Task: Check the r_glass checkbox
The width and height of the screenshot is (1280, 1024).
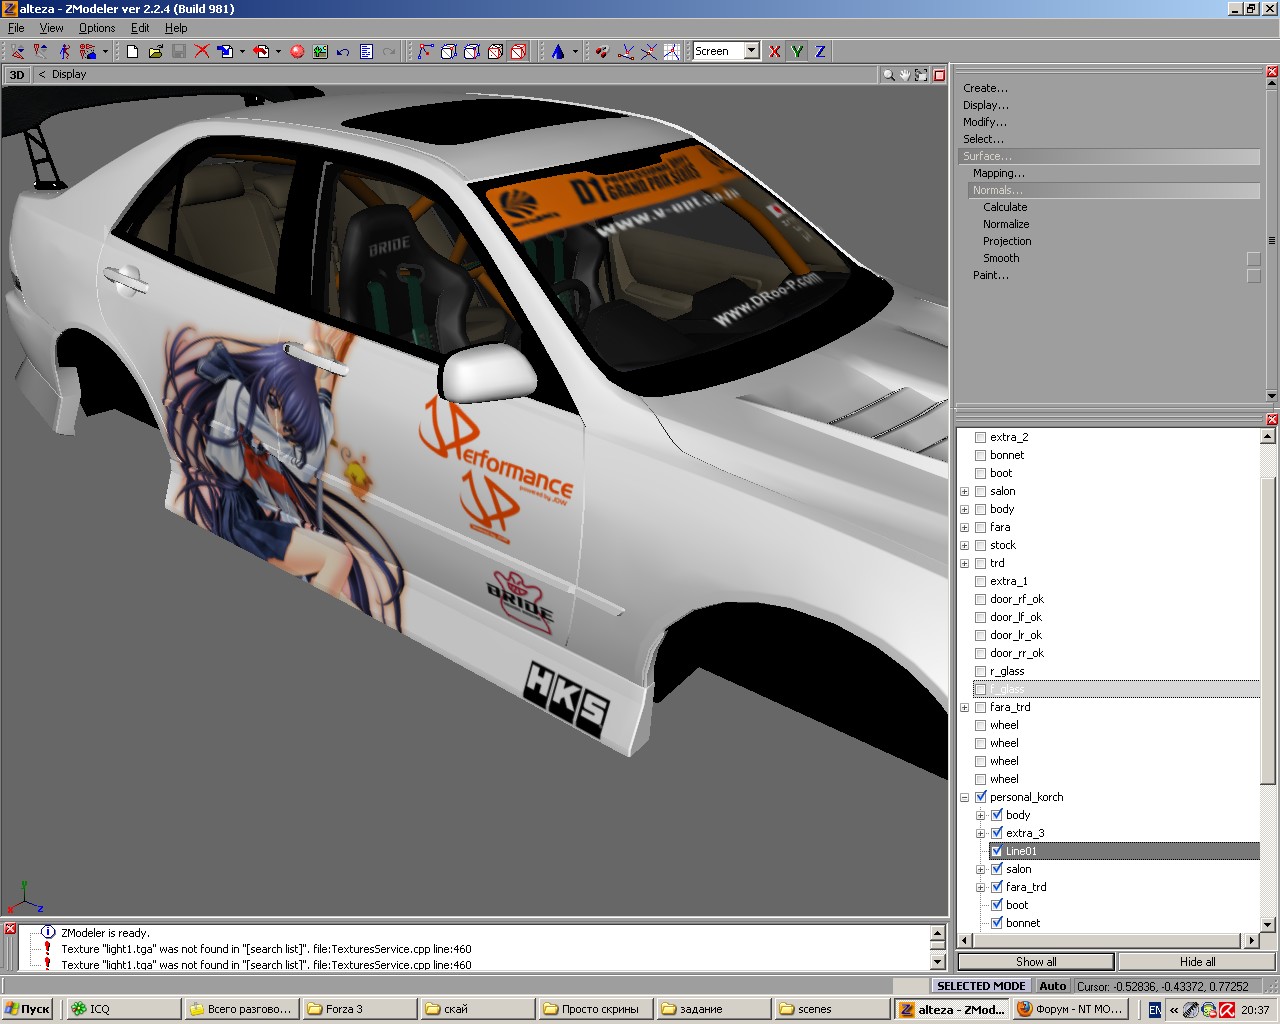Action: point(980,671)
